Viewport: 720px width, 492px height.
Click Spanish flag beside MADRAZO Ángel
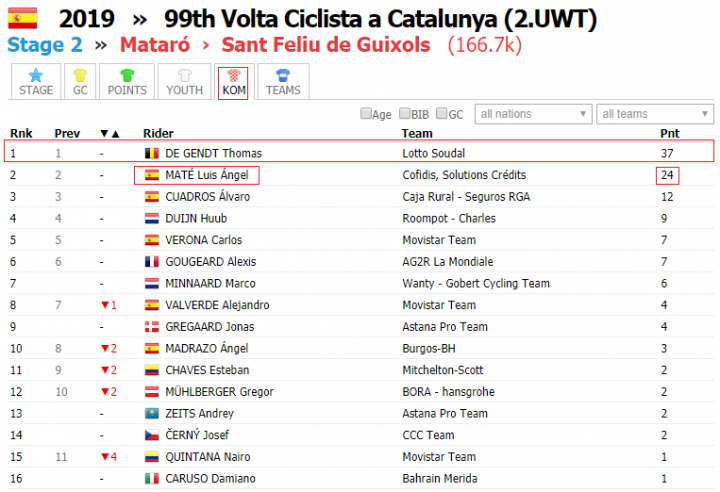152,348
